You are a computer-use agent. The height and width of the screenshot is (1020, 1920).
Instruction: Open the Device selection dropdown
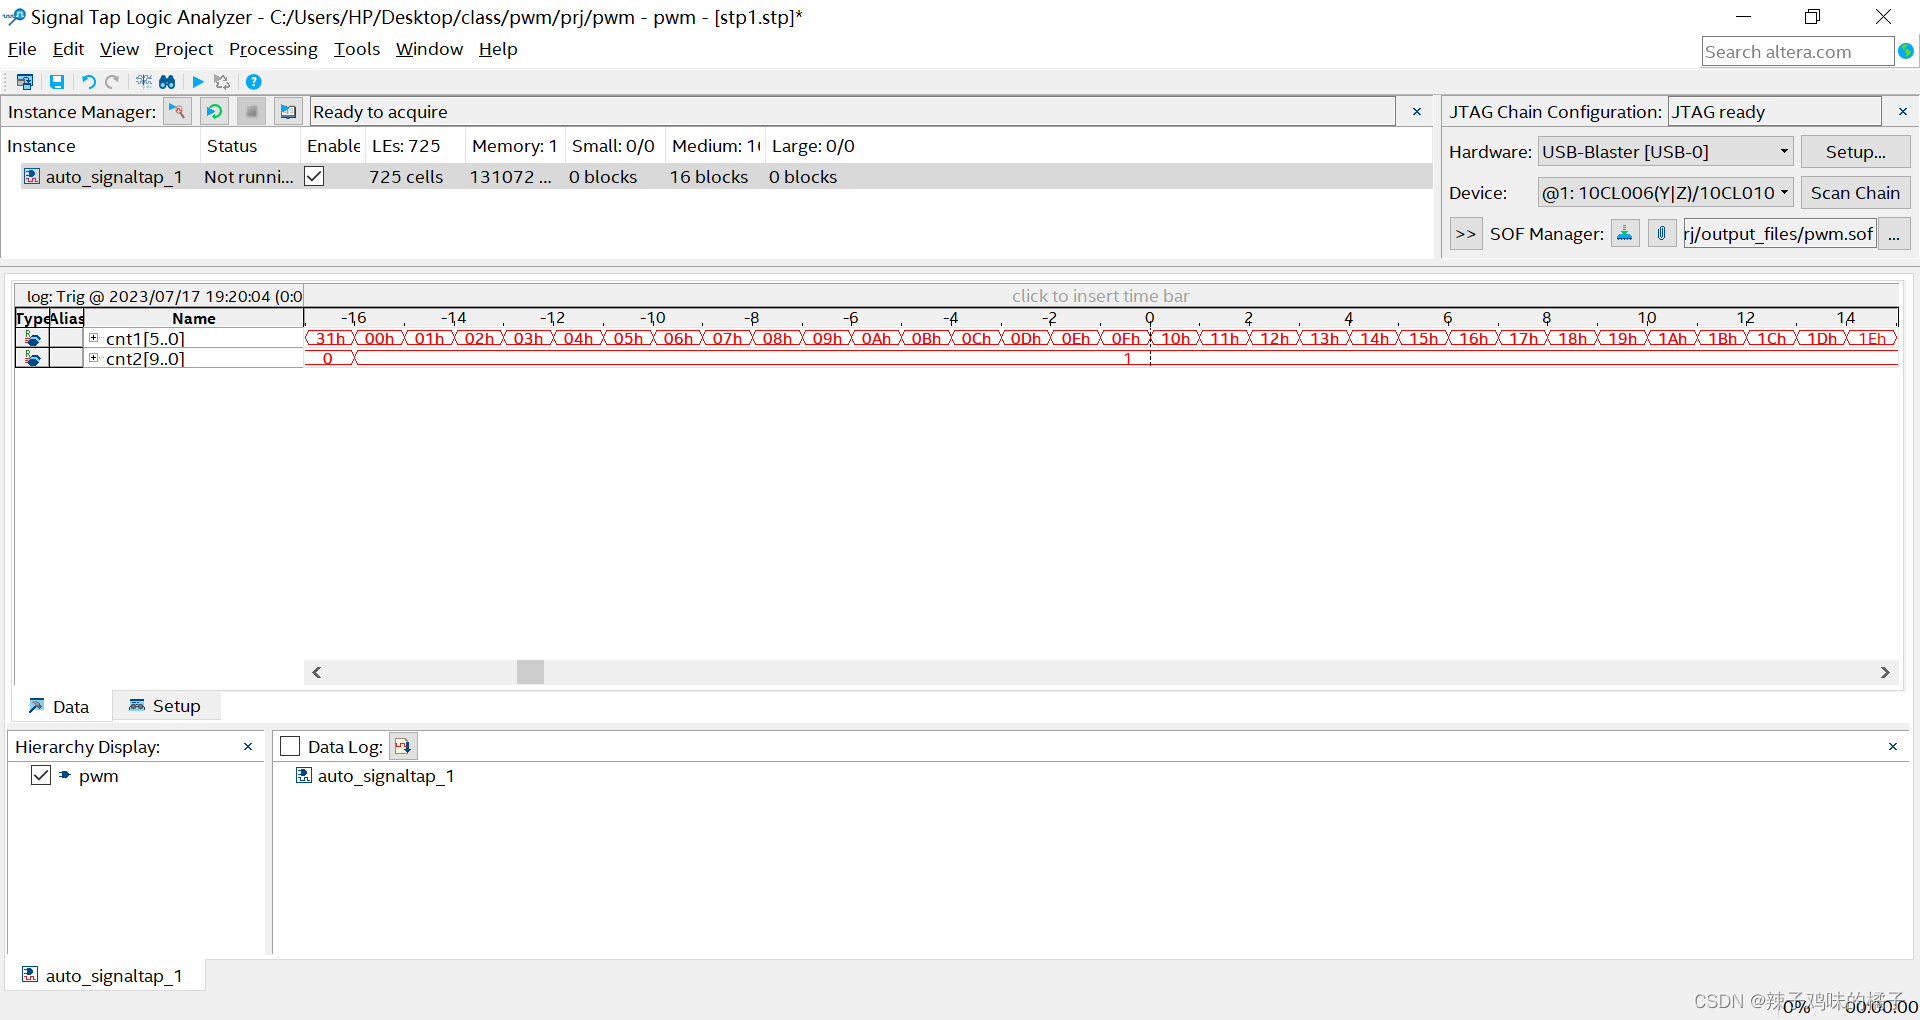coord(1784,192)
